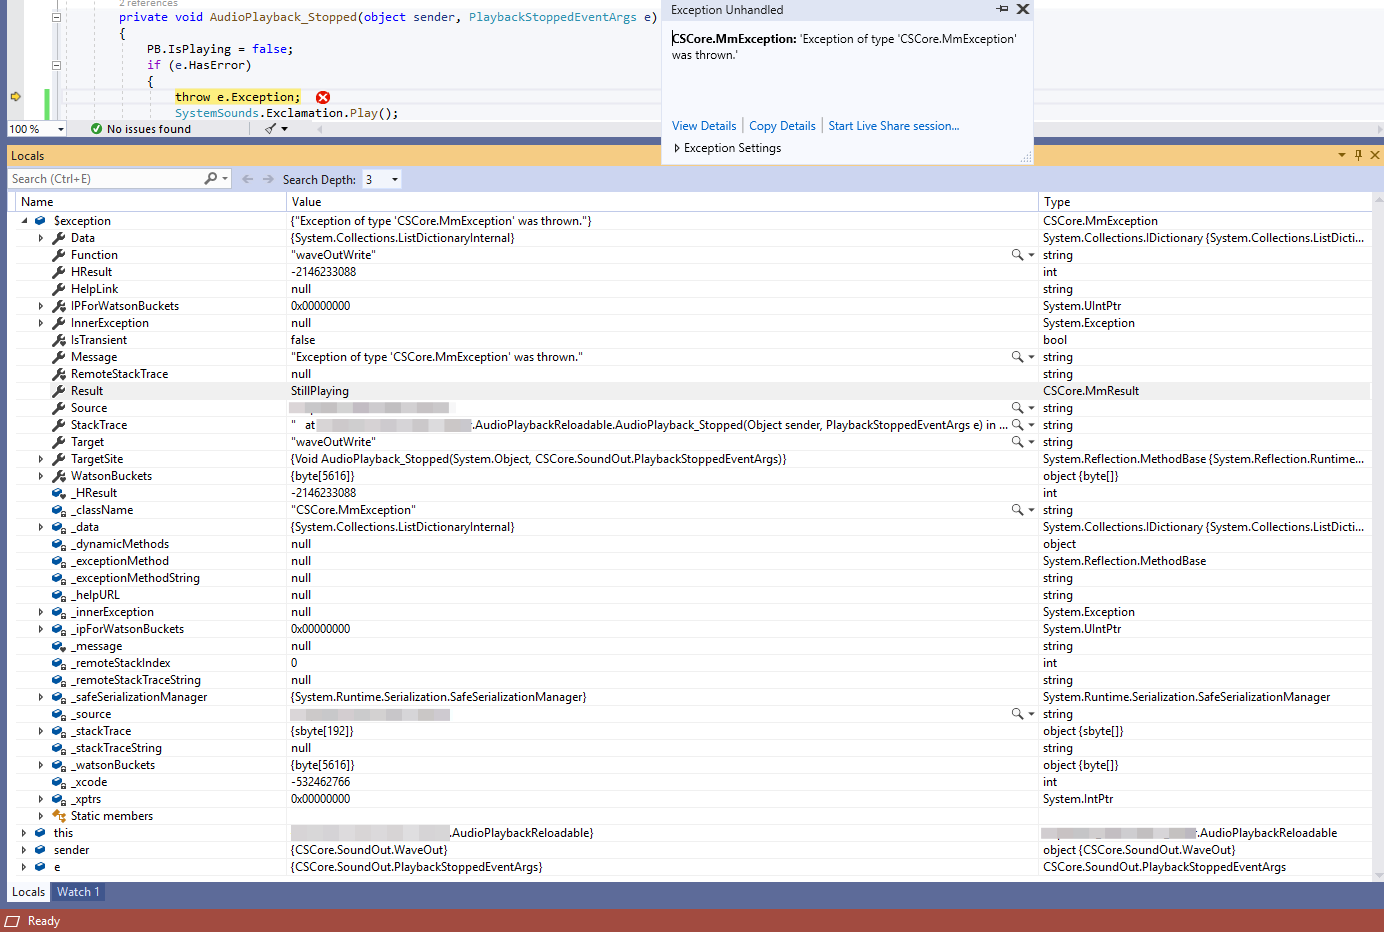This screenshot has width=1384, height=932.
Task: Switch to the Watch 1 tab
Action: pos(77,891)
